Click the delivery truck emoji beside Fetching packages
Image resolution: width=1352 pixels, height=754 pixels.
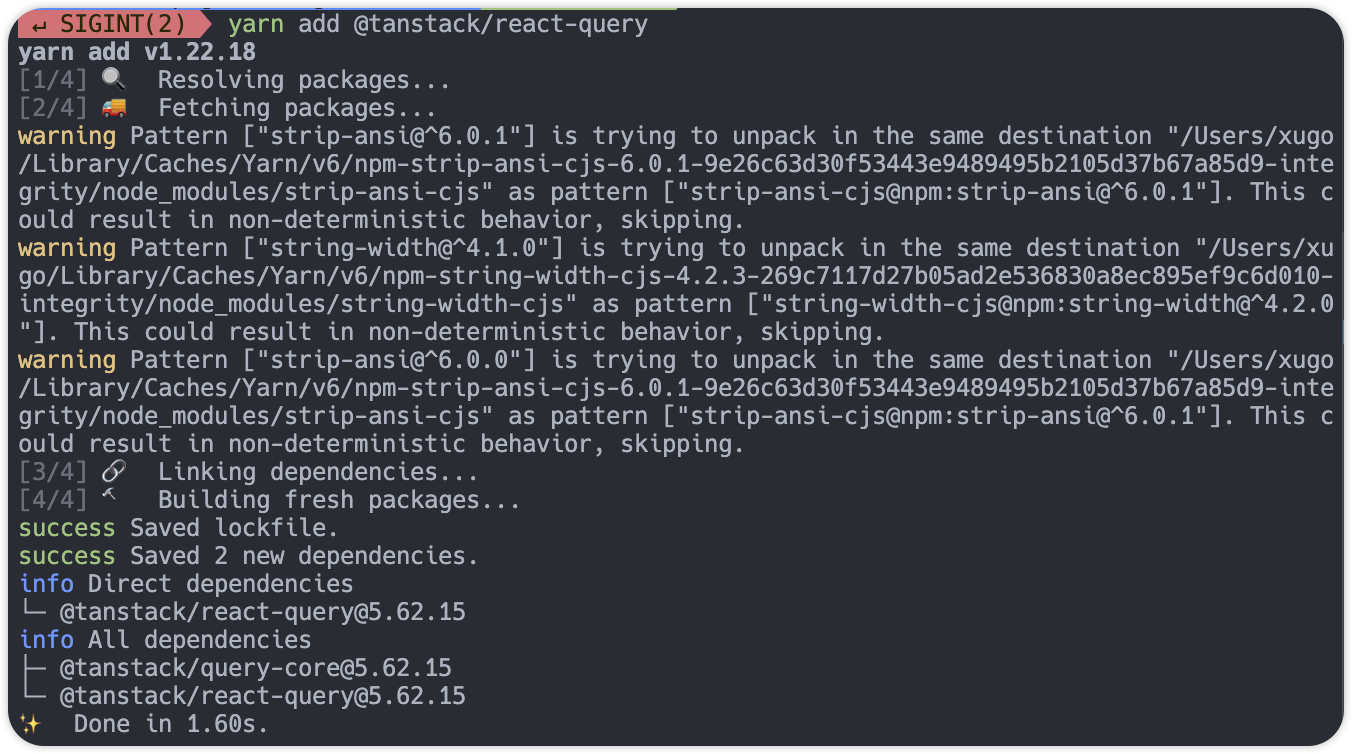click(115, 108)
